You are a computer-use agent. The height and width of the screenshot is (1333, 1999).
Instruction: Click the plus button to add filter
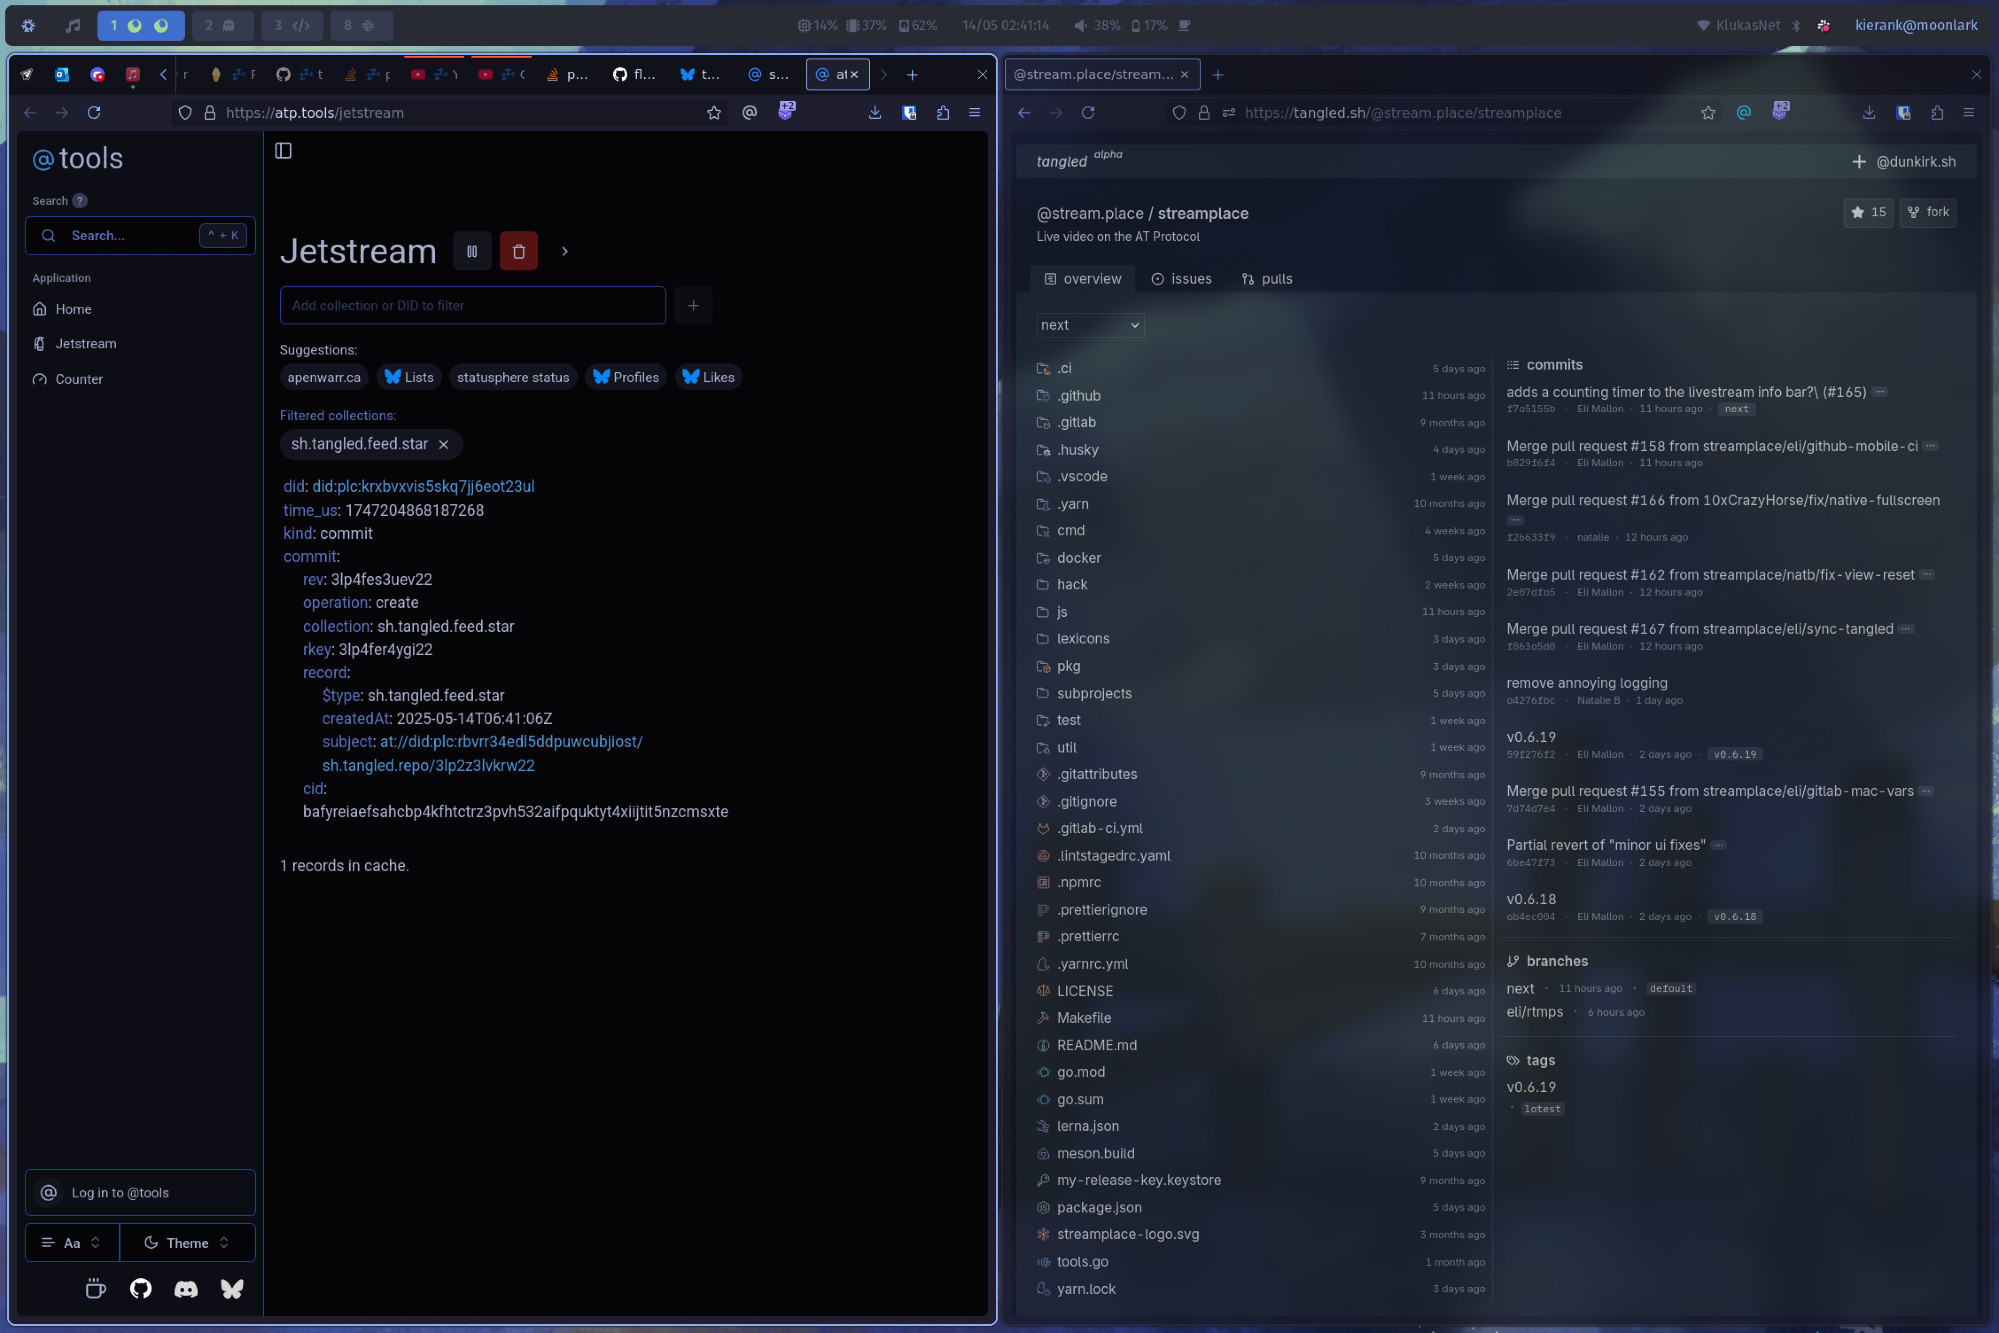(x=693, y=305)
